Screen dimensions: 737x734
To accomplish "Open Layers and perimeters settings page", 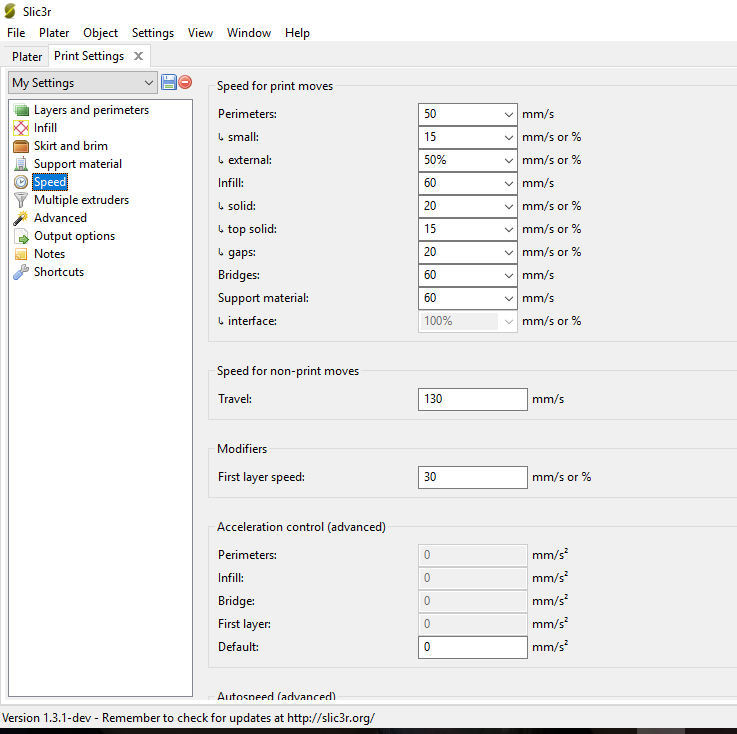I will point(91,110).
